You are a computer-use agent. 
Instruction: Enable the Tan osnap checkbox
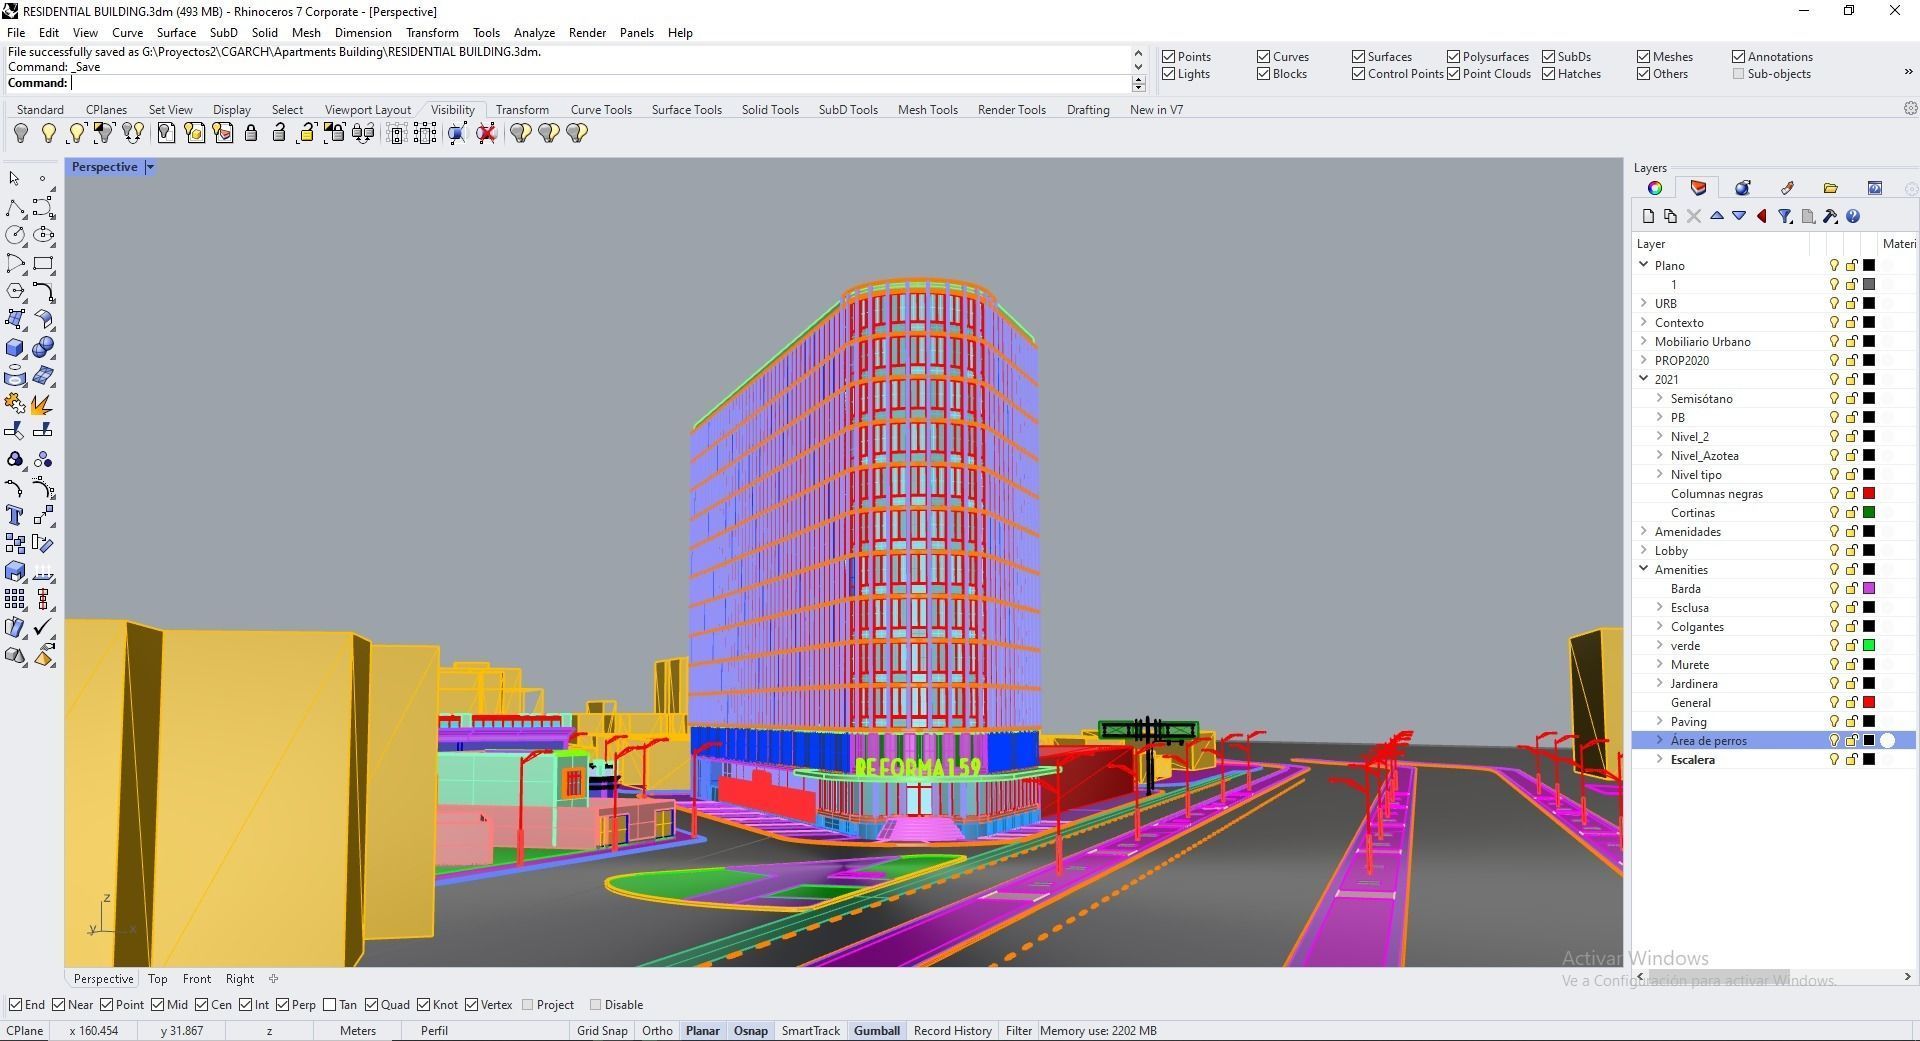click(x=329, y=1005)
